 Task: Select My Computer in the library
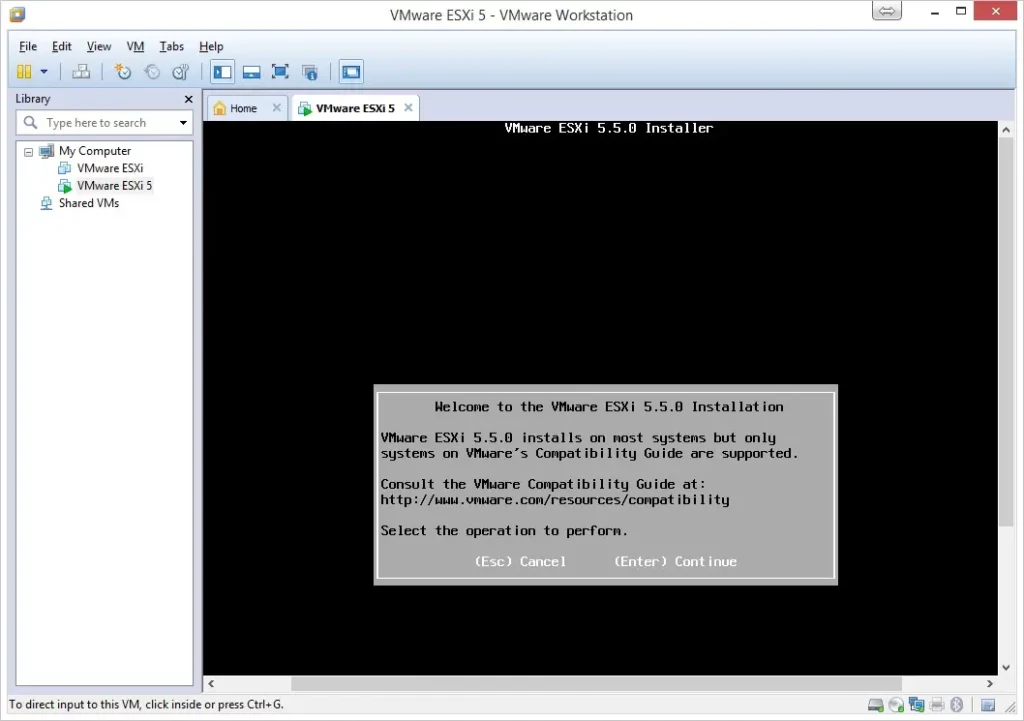(95, 151)
